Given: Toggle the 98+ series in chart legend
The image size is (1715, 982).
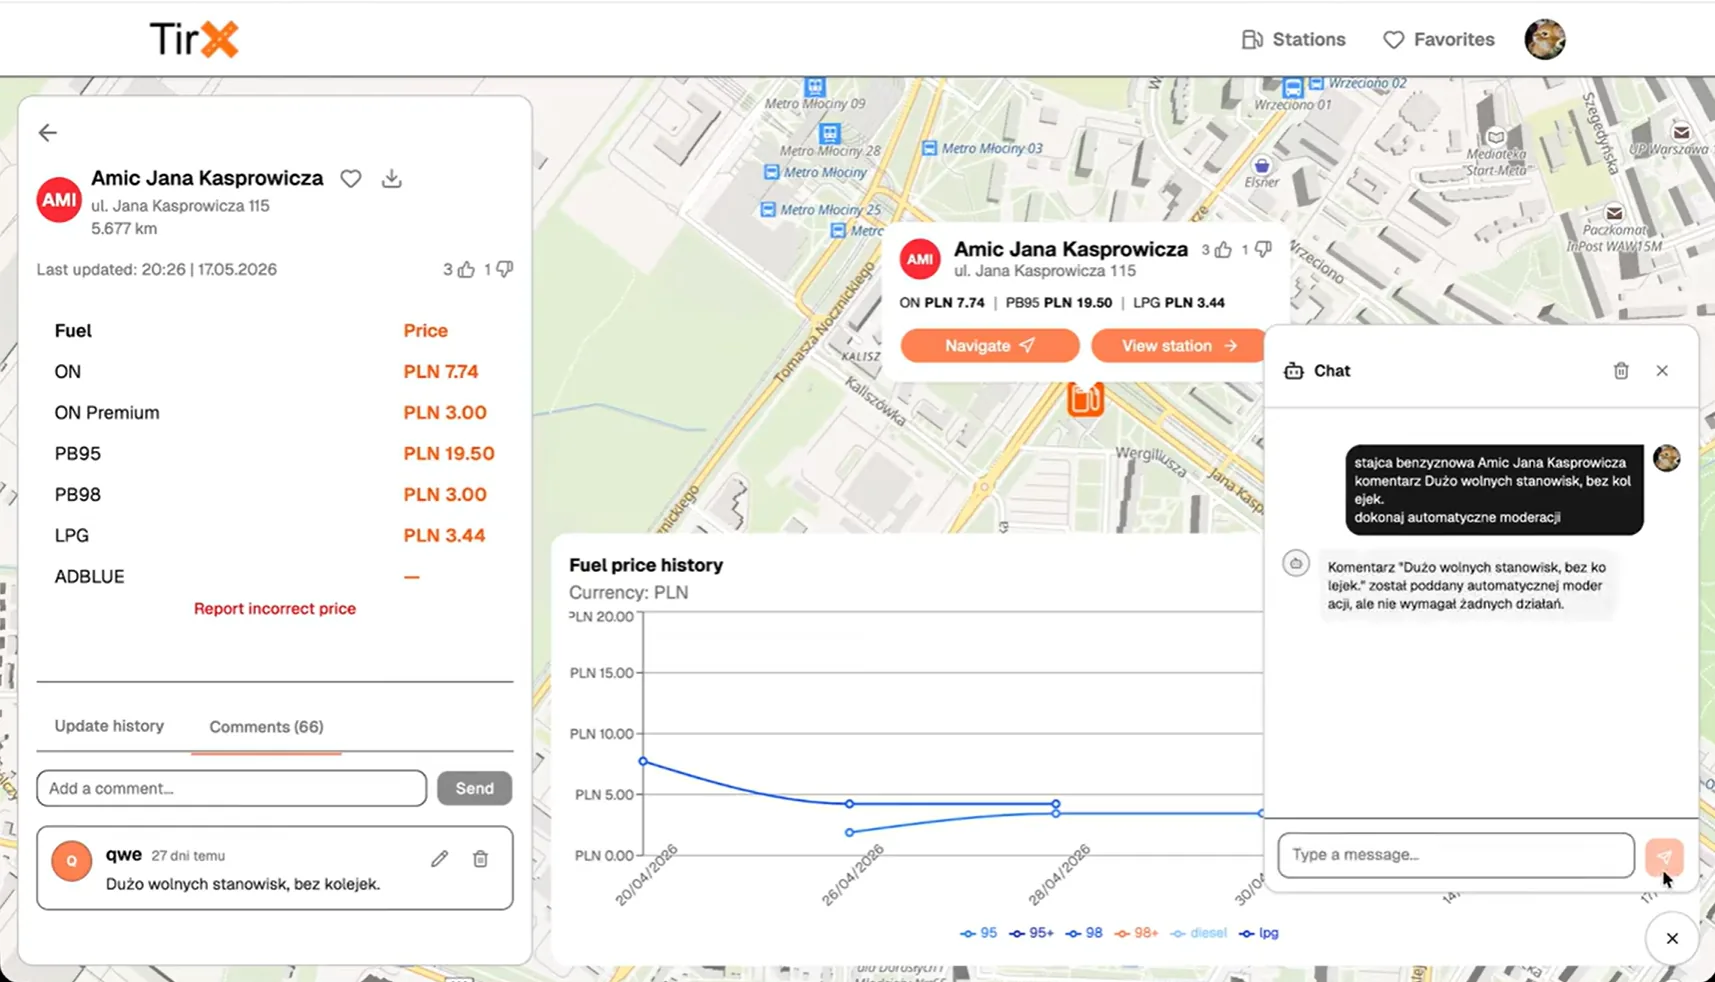Looking at the screenshot, I should coord(1136,933).
